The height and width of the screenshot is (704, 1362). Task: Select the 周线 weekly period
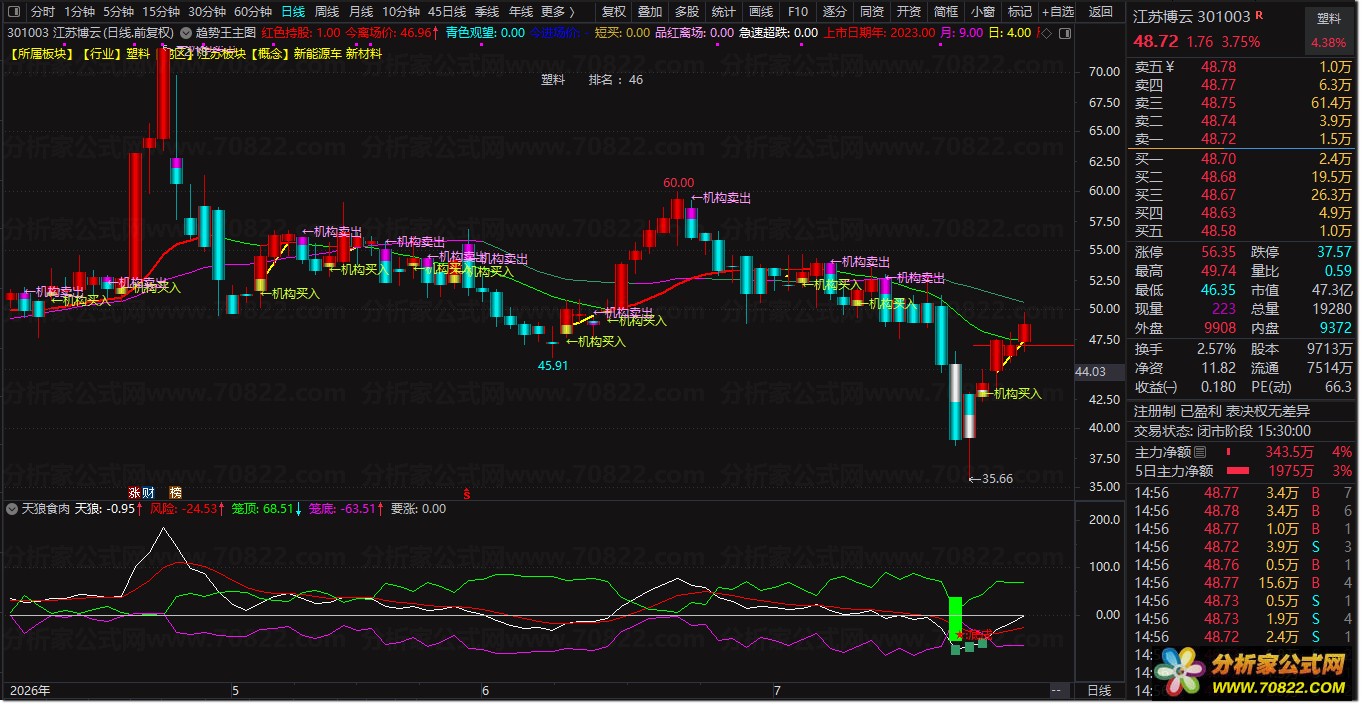click(327, 12)
